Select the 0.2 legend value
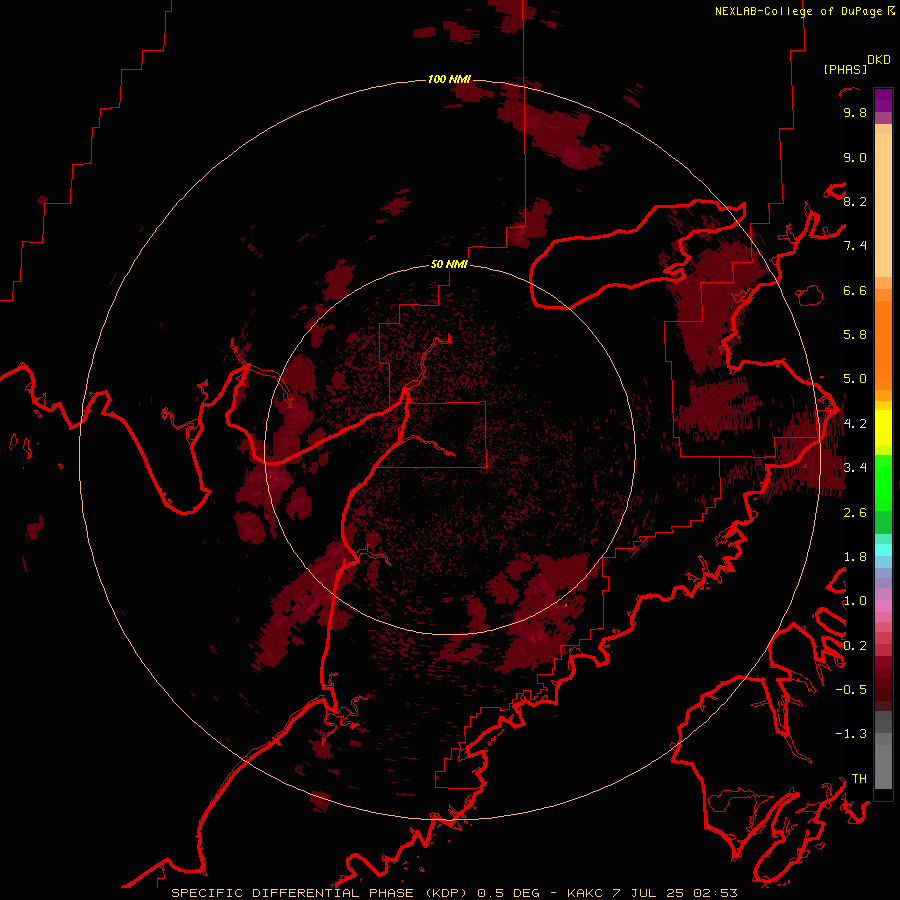The image size is (900, 900). 855,646
